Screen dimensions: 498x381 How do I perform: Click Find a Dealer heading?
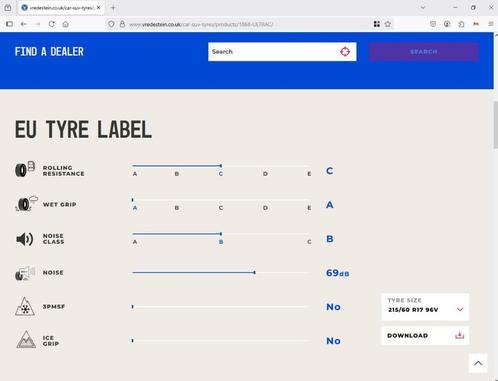[49, 52]
